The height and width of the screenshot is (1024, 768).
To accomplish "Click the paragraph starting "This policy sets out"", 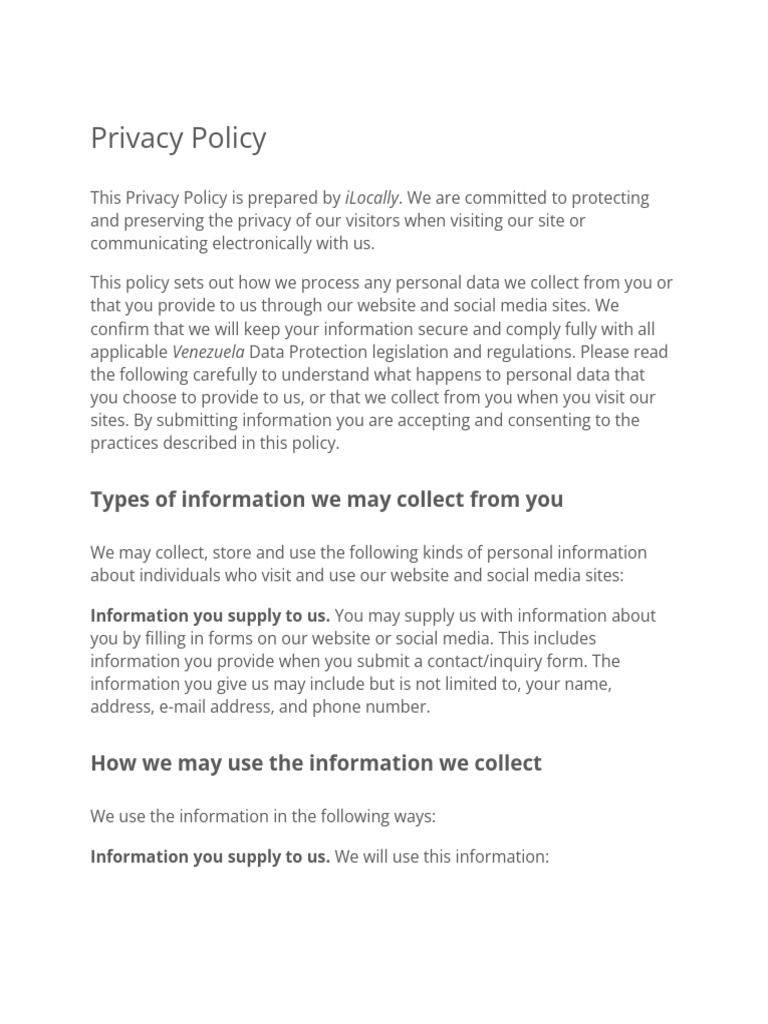I will 380,362.
